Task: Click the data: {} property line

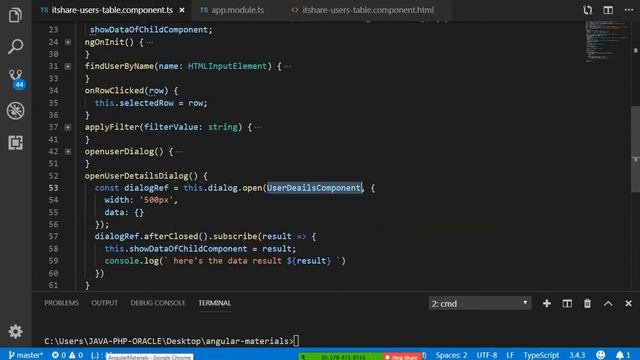Action: pos(124,212)
